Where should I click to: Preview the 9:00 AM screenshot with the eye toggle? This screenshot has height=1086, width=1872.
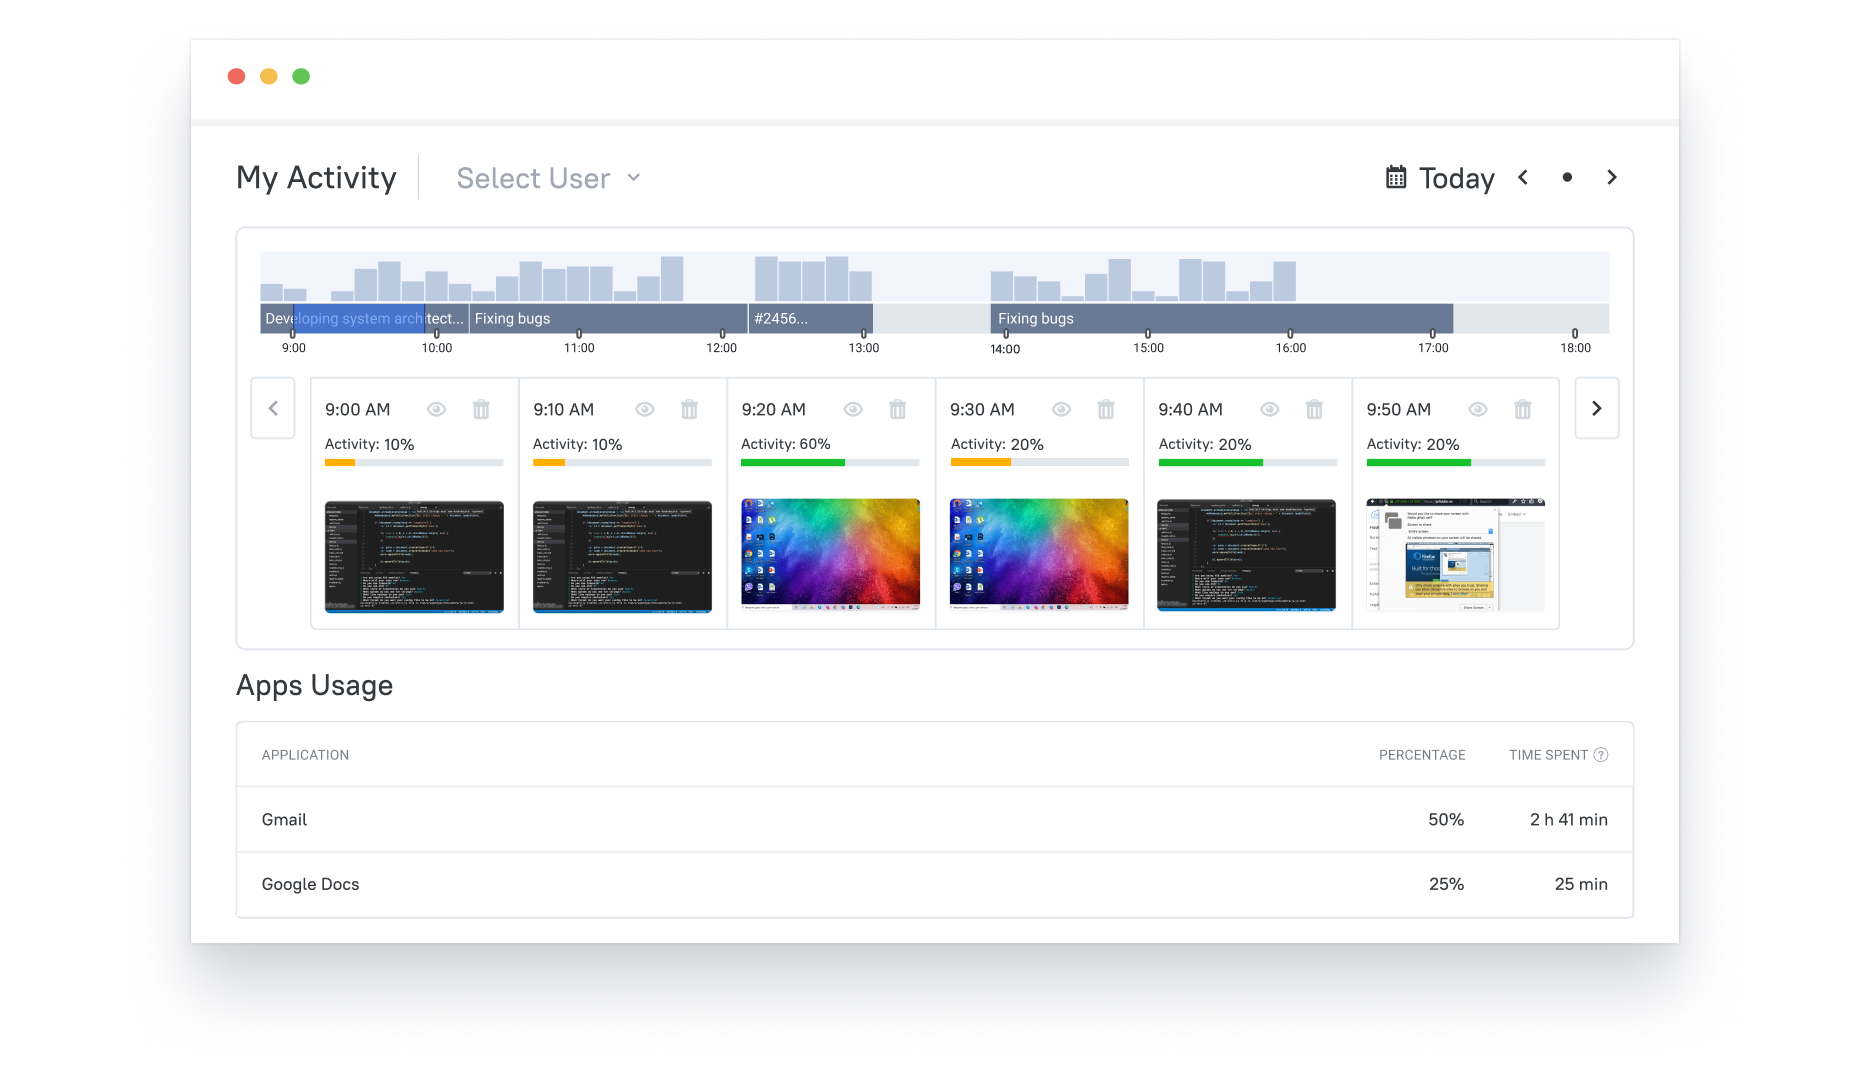(436, 409)
